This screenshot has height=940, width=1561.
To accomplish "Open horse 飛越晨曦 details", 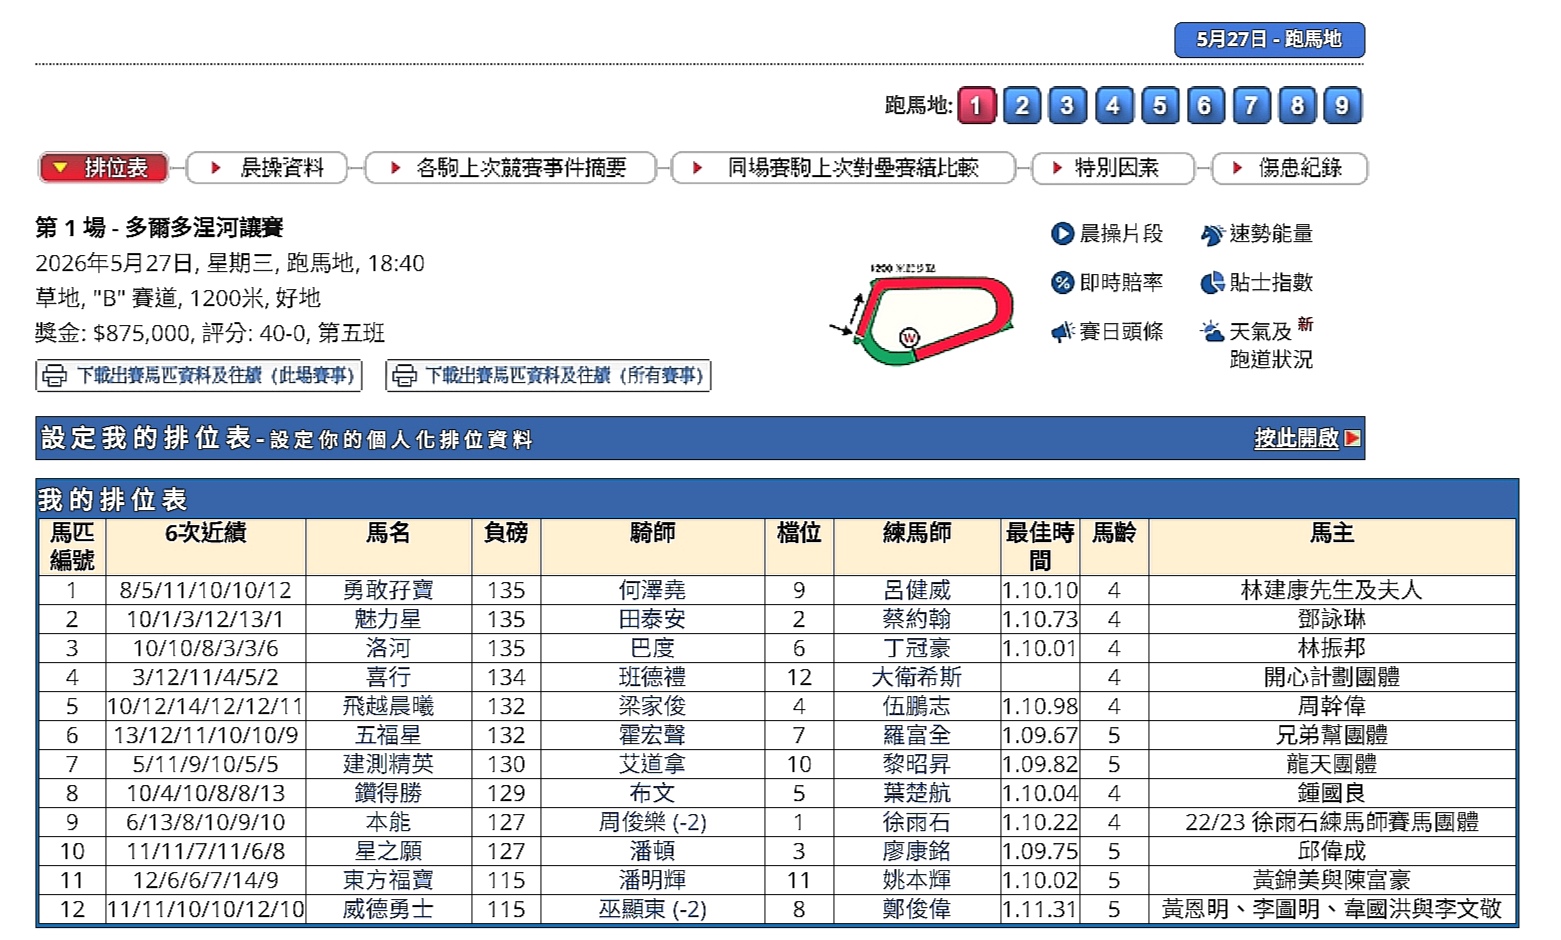I will point(388,706).
